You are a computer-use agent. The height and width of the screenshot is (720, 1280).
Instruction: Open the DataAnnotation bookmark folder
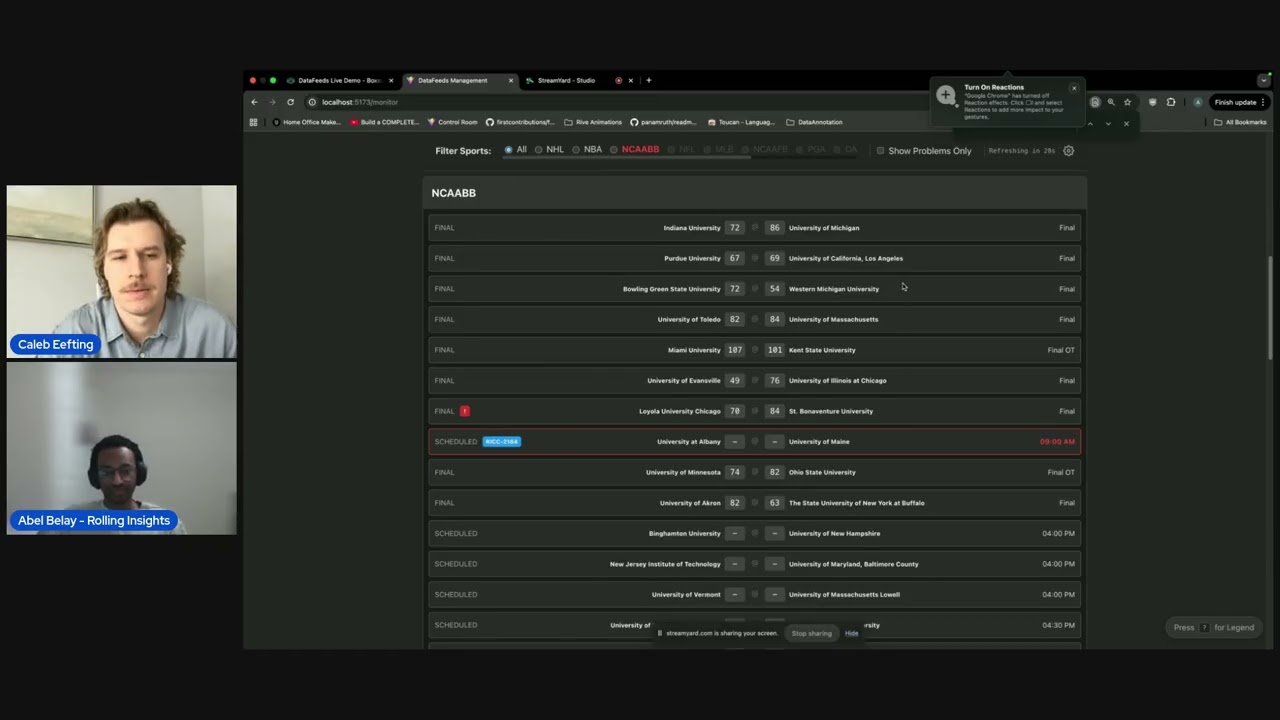click(814, 122)
